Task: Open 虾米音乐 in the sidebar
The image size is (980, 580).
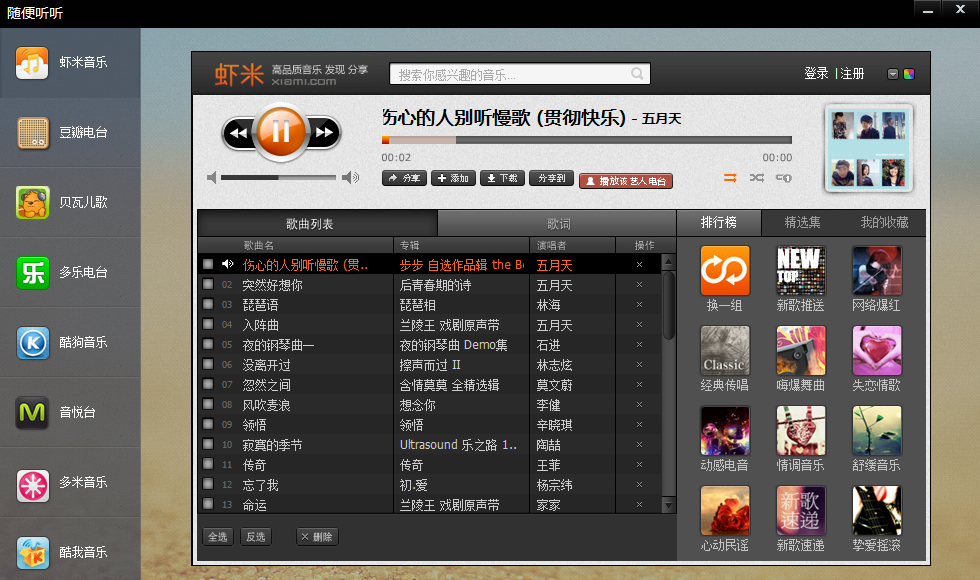Action: pos(70,62)
